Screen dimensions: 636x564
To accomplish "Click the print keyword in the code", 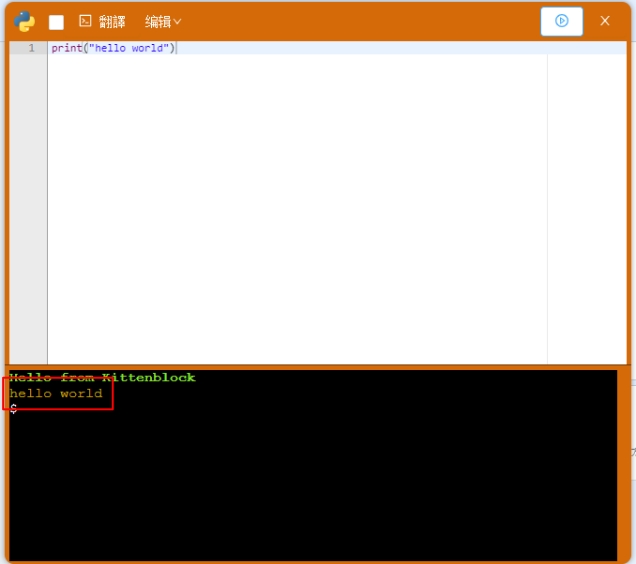I will point(66,48).
